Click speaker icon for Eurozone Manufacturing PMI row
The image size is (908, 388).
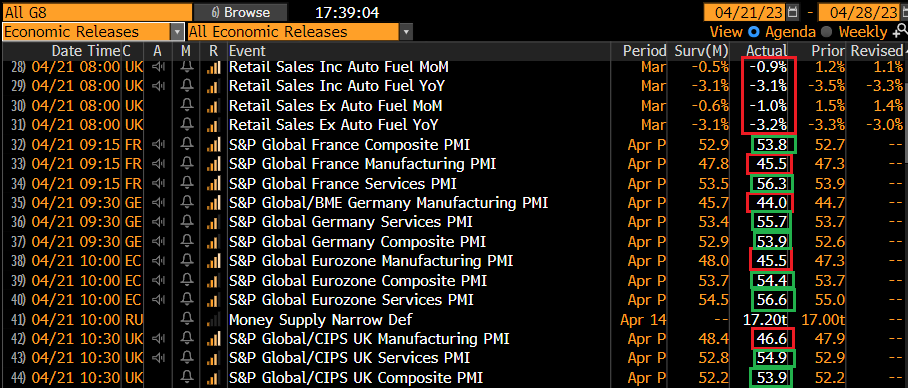(x=158, y=261)
